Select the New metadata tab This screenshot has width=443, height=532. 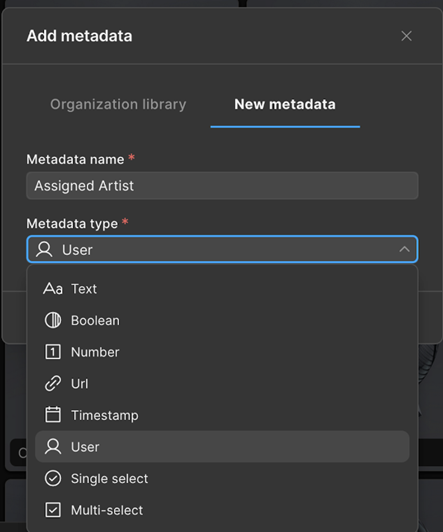tap(285, 104)
